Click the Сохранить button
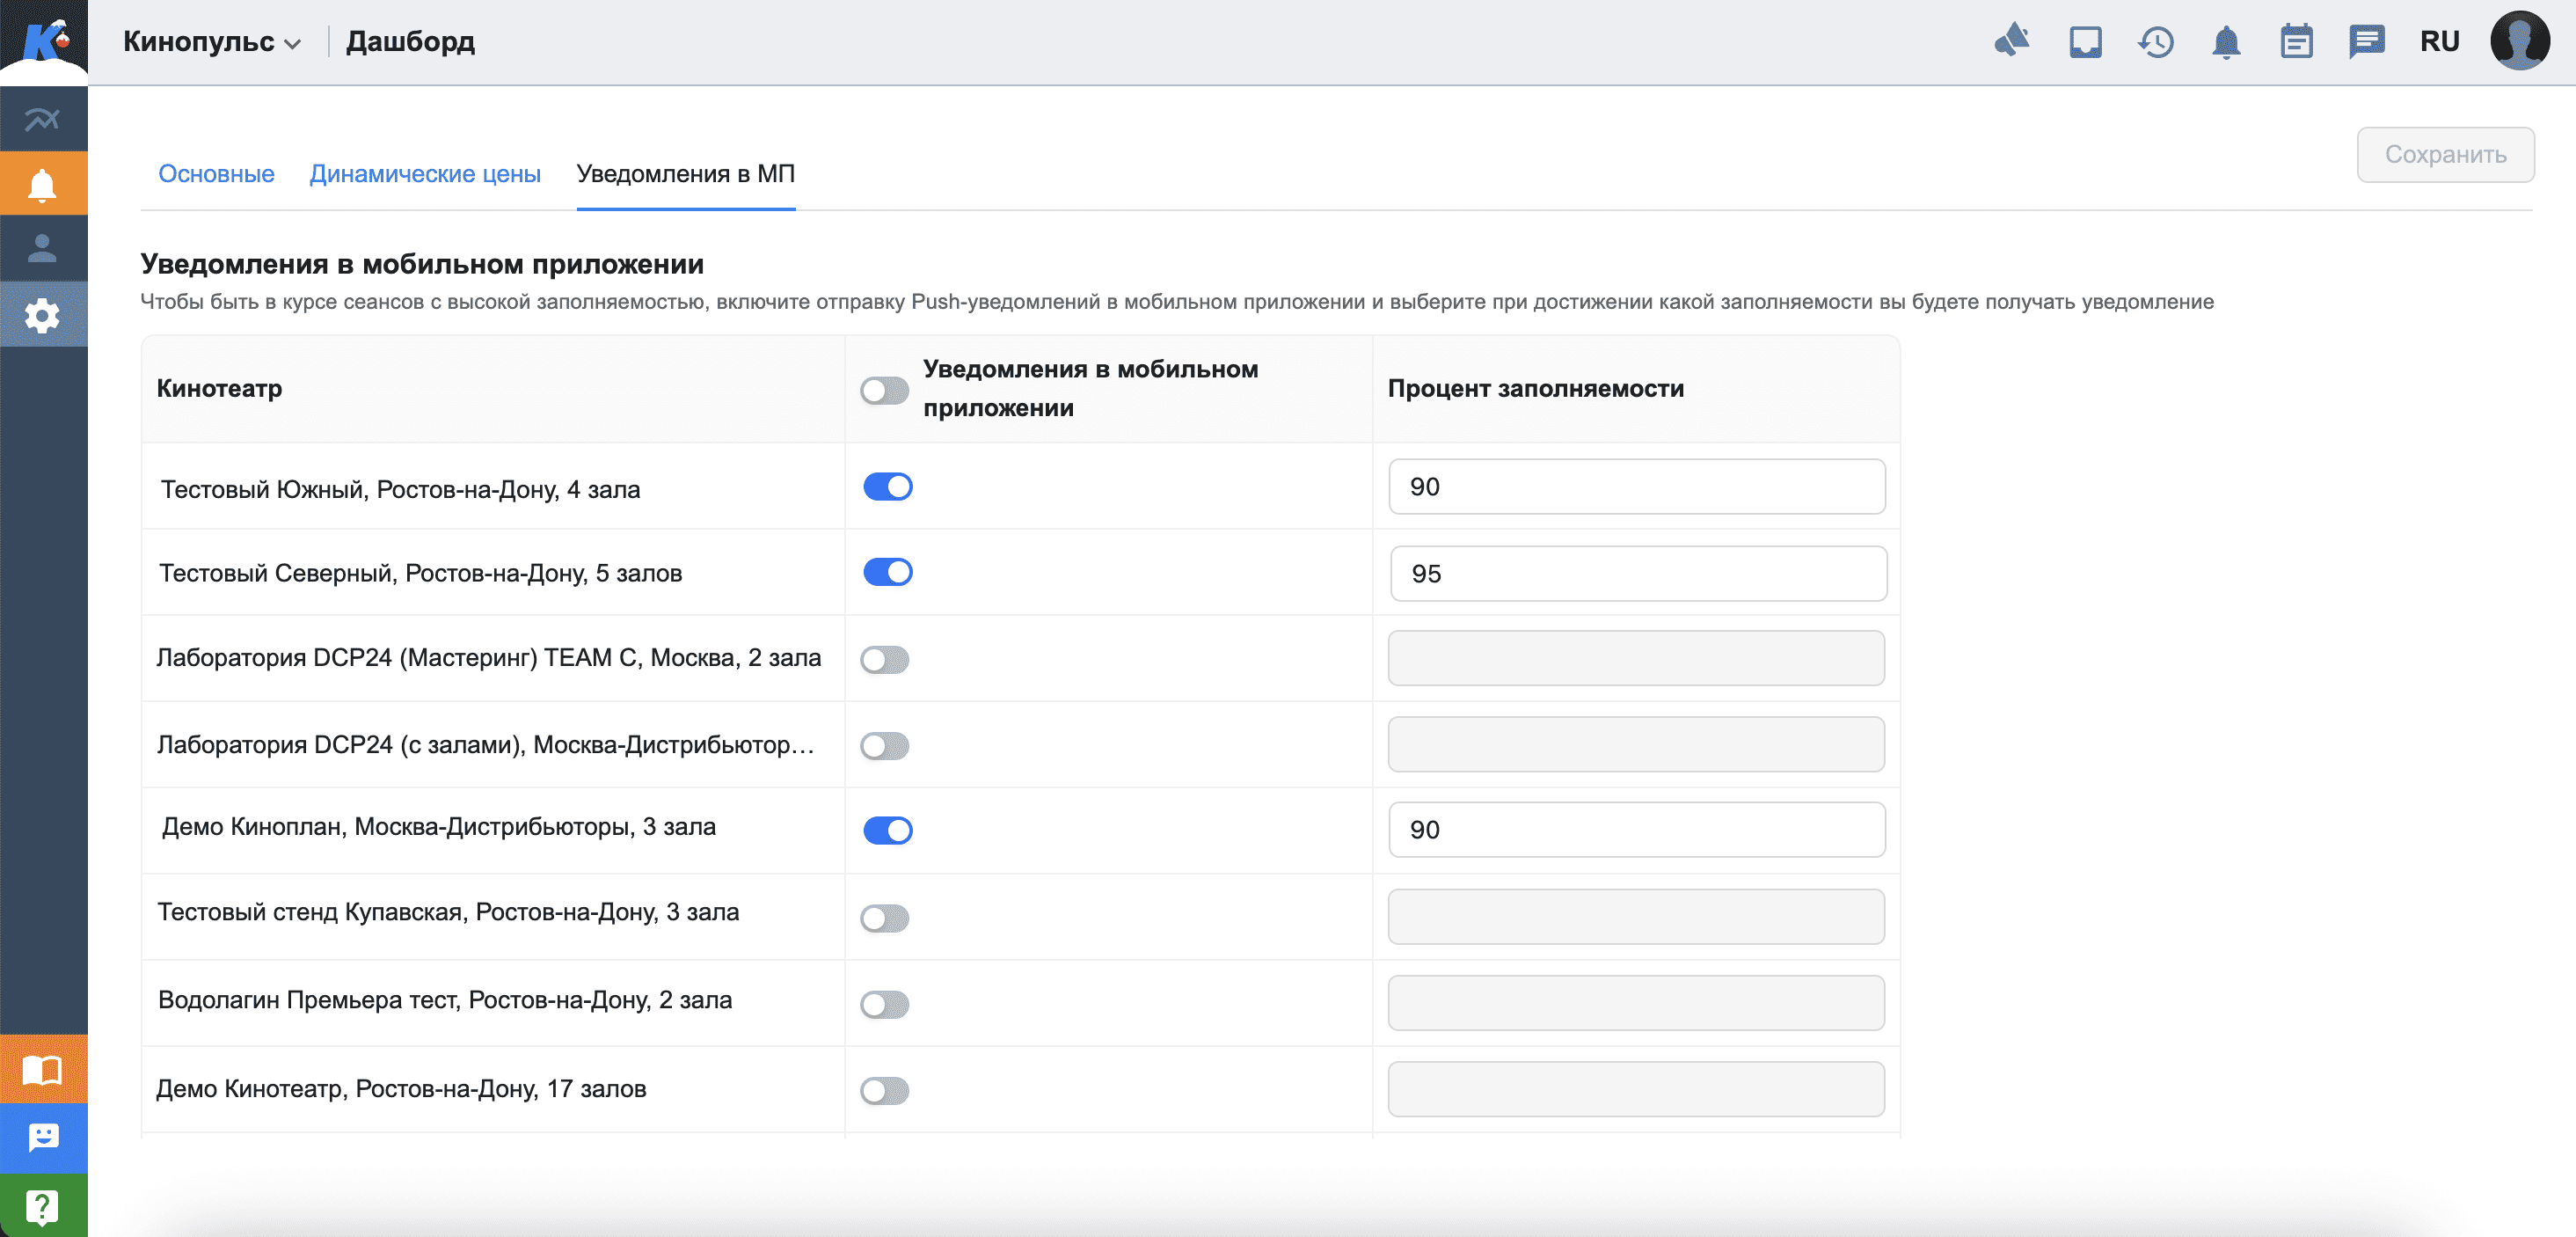 tap(2445, 155)
